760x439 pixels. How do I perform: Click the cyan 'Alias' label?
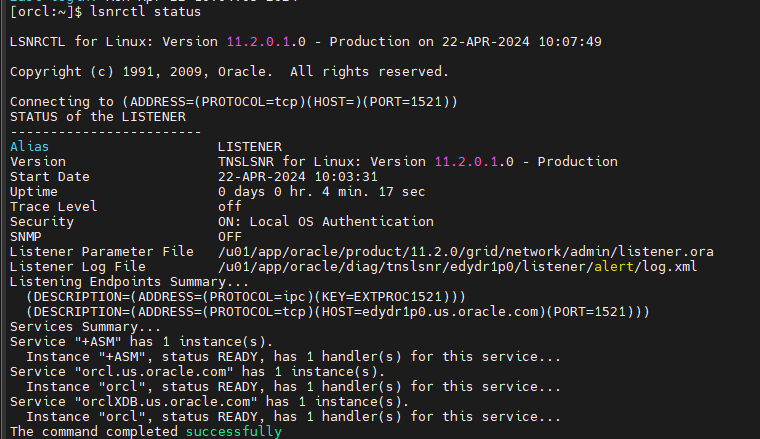point(30,147)
